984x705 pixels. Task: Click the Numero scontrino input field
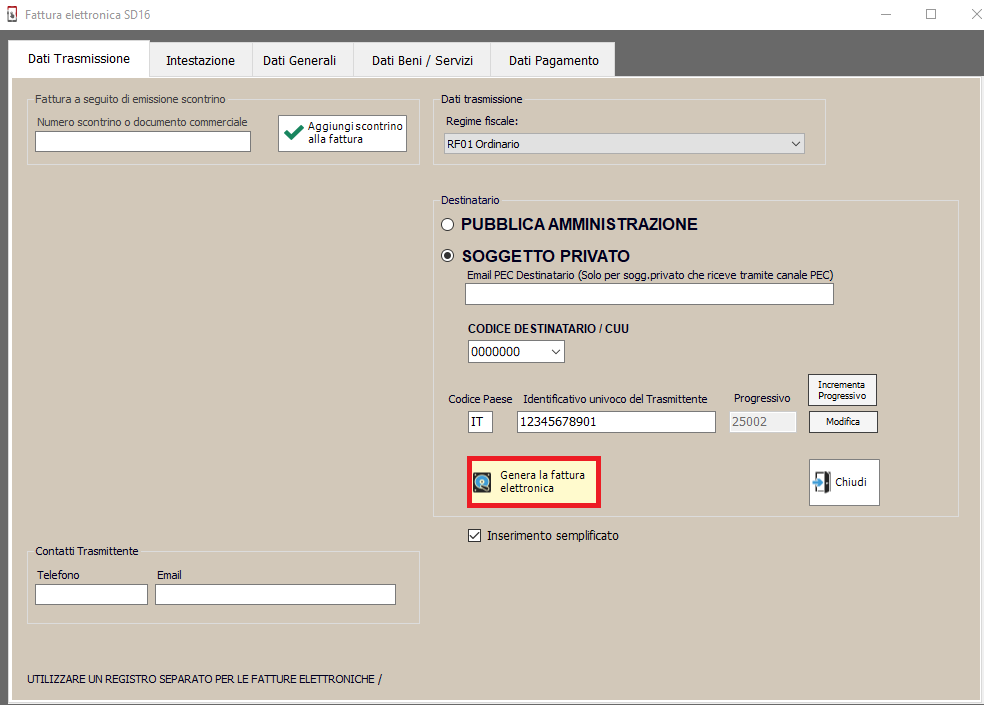(x=142, y=142)
